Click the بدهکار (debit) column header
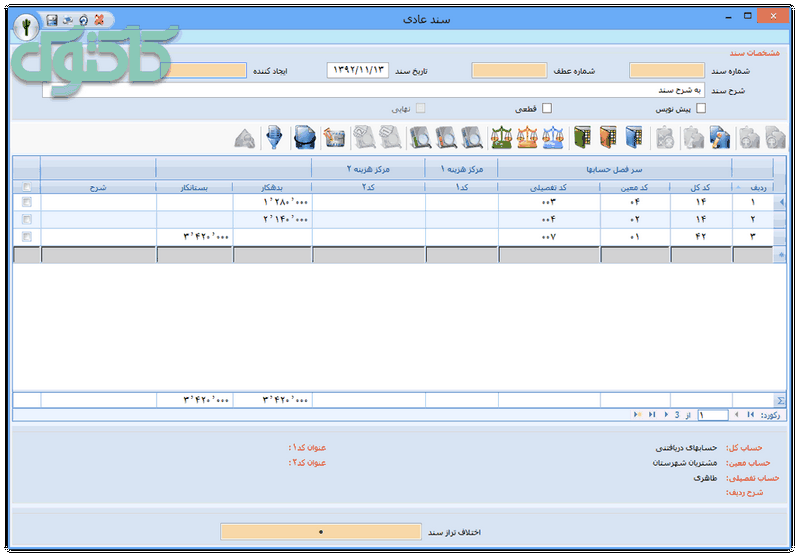Viewport: 800px width, 558px height. (272, 187)
